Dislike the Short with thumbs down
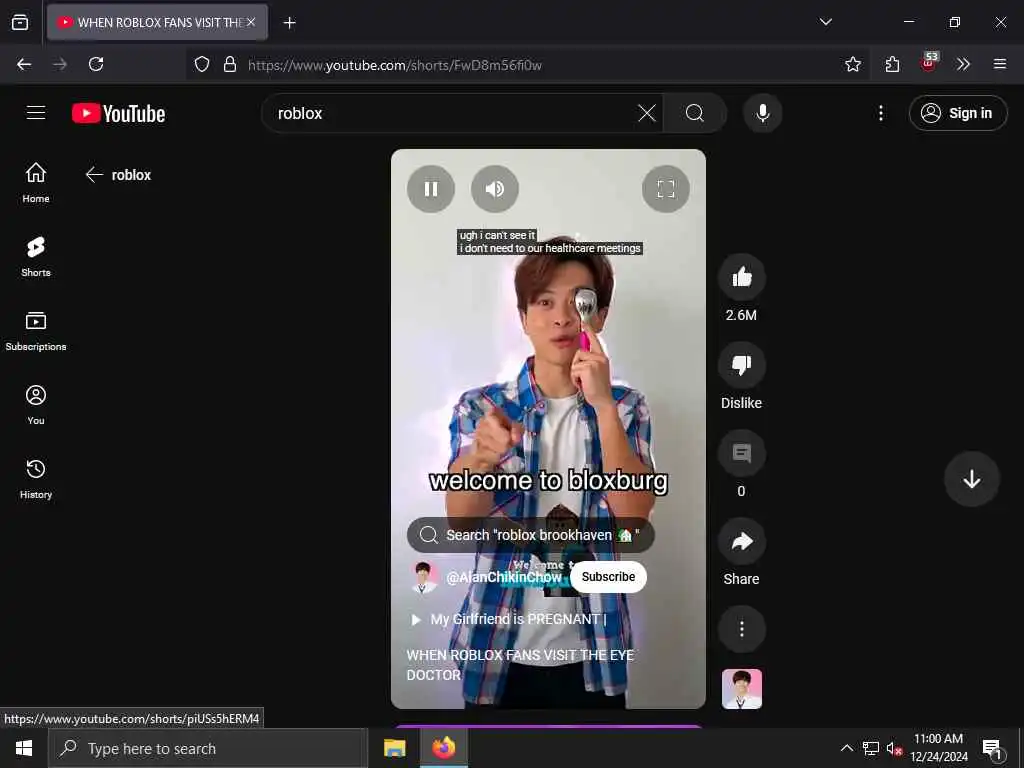 (741, 365)
